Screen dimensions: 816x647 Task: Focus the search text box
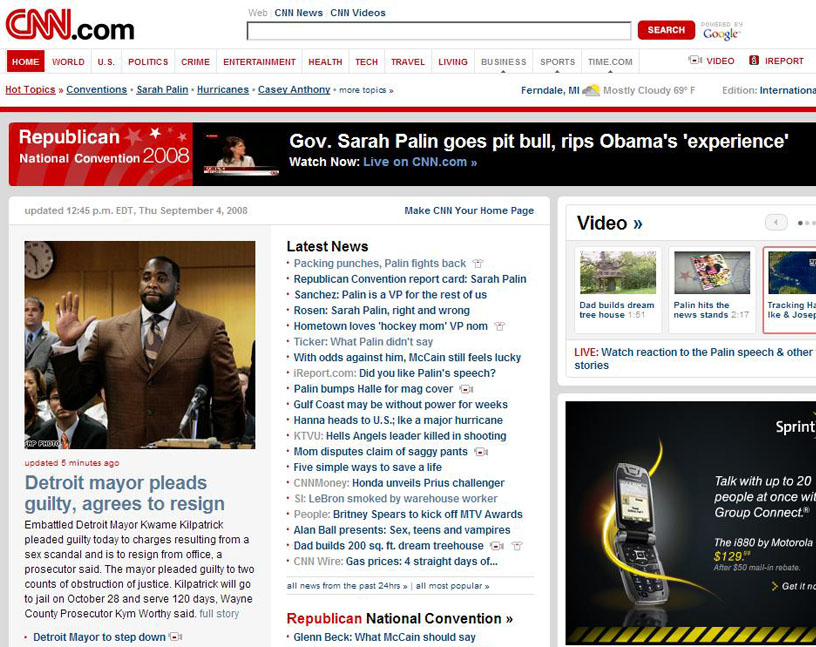click(x=439, y=31)
